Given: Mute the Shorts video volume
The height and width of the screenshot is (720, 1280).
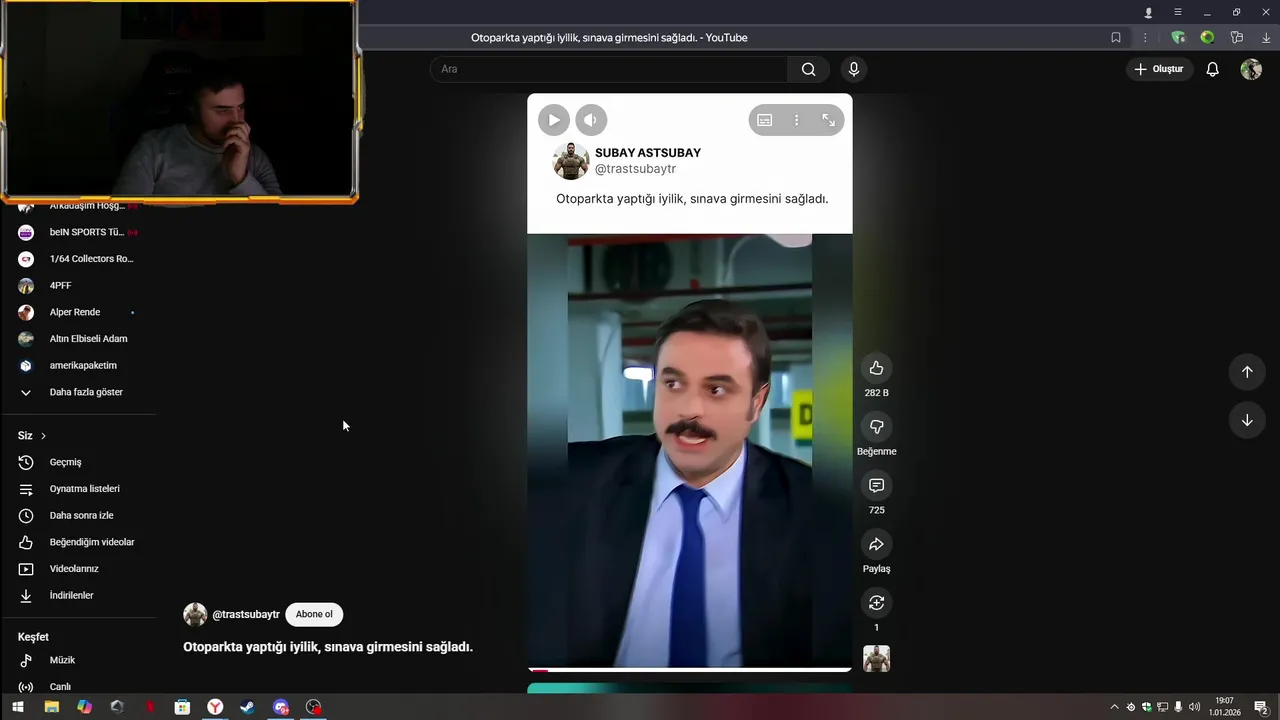Looking at the screenshot, I should tap(591, 120).
